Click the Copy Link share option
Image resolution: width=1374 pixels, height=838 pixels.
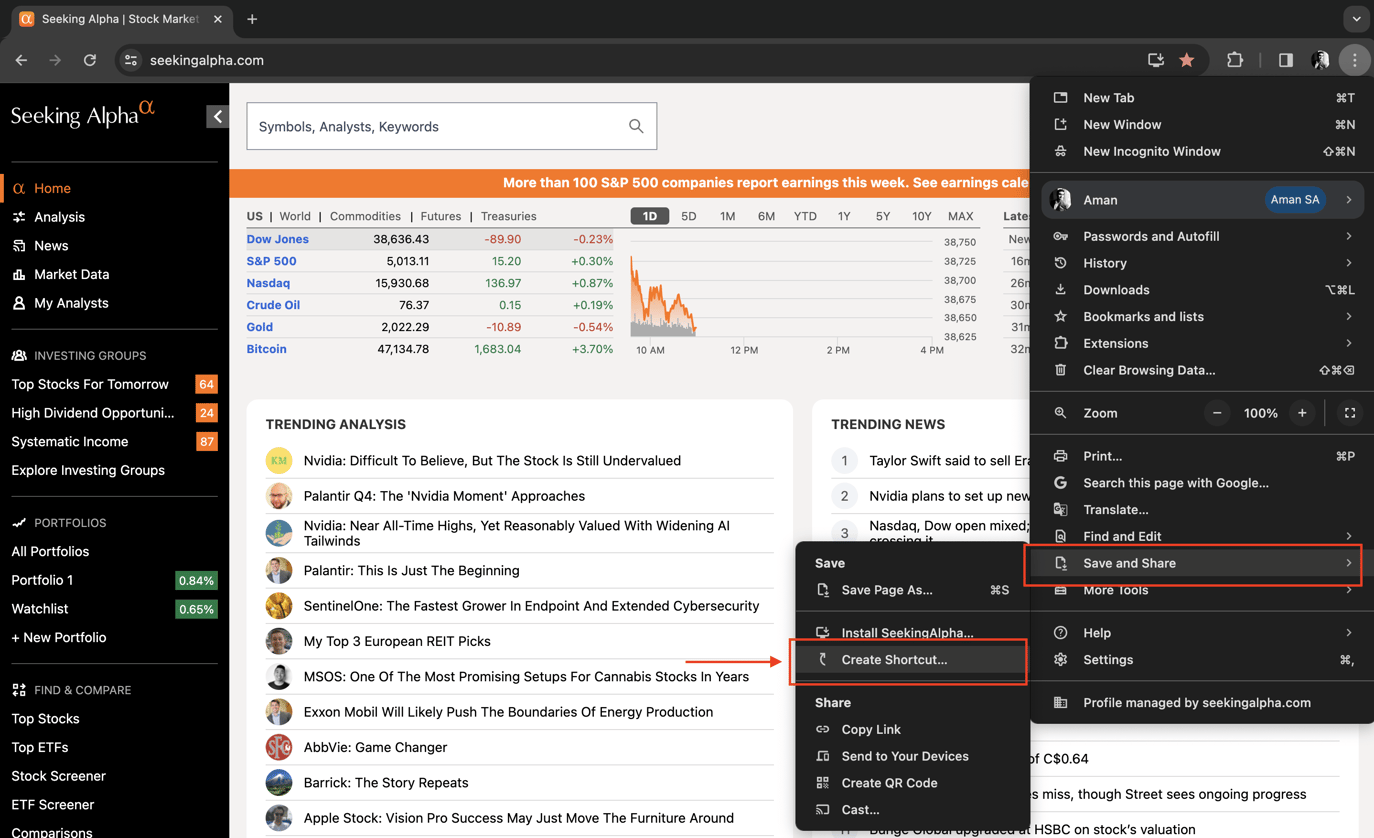coord(872,729)
